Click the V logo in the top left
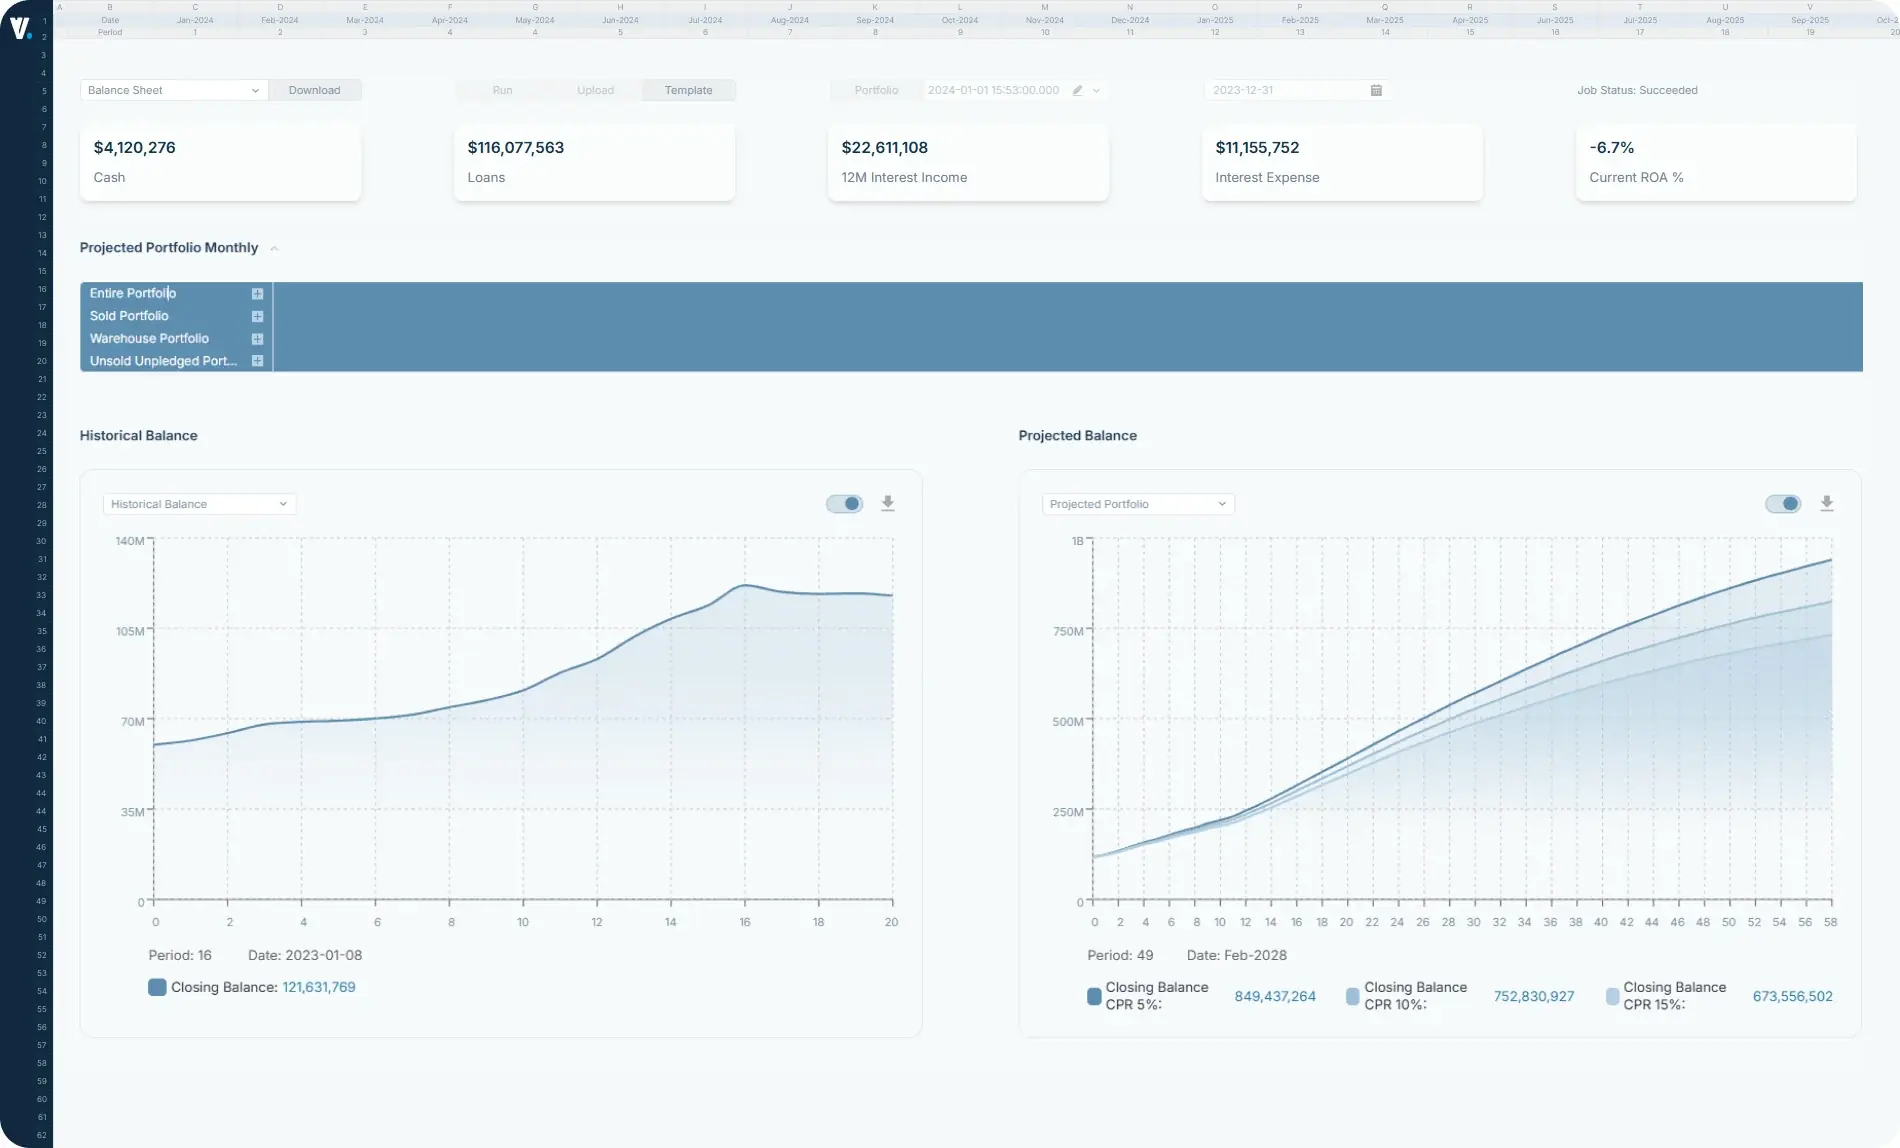Image resolution: width=1900 pixels, height=1148 pixels. tap(20, 26)
